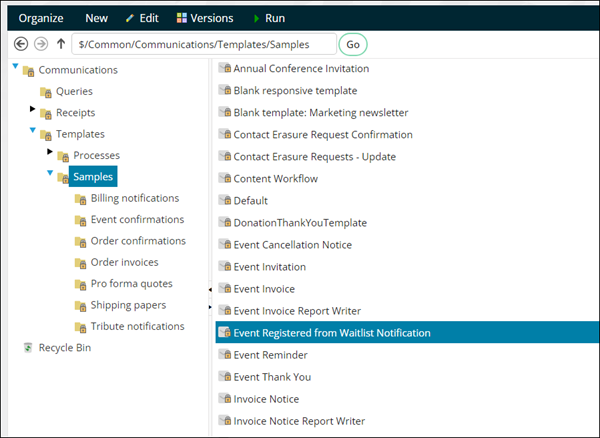
Task: Open the Edit menu item
Action: (x=142, y=18)
